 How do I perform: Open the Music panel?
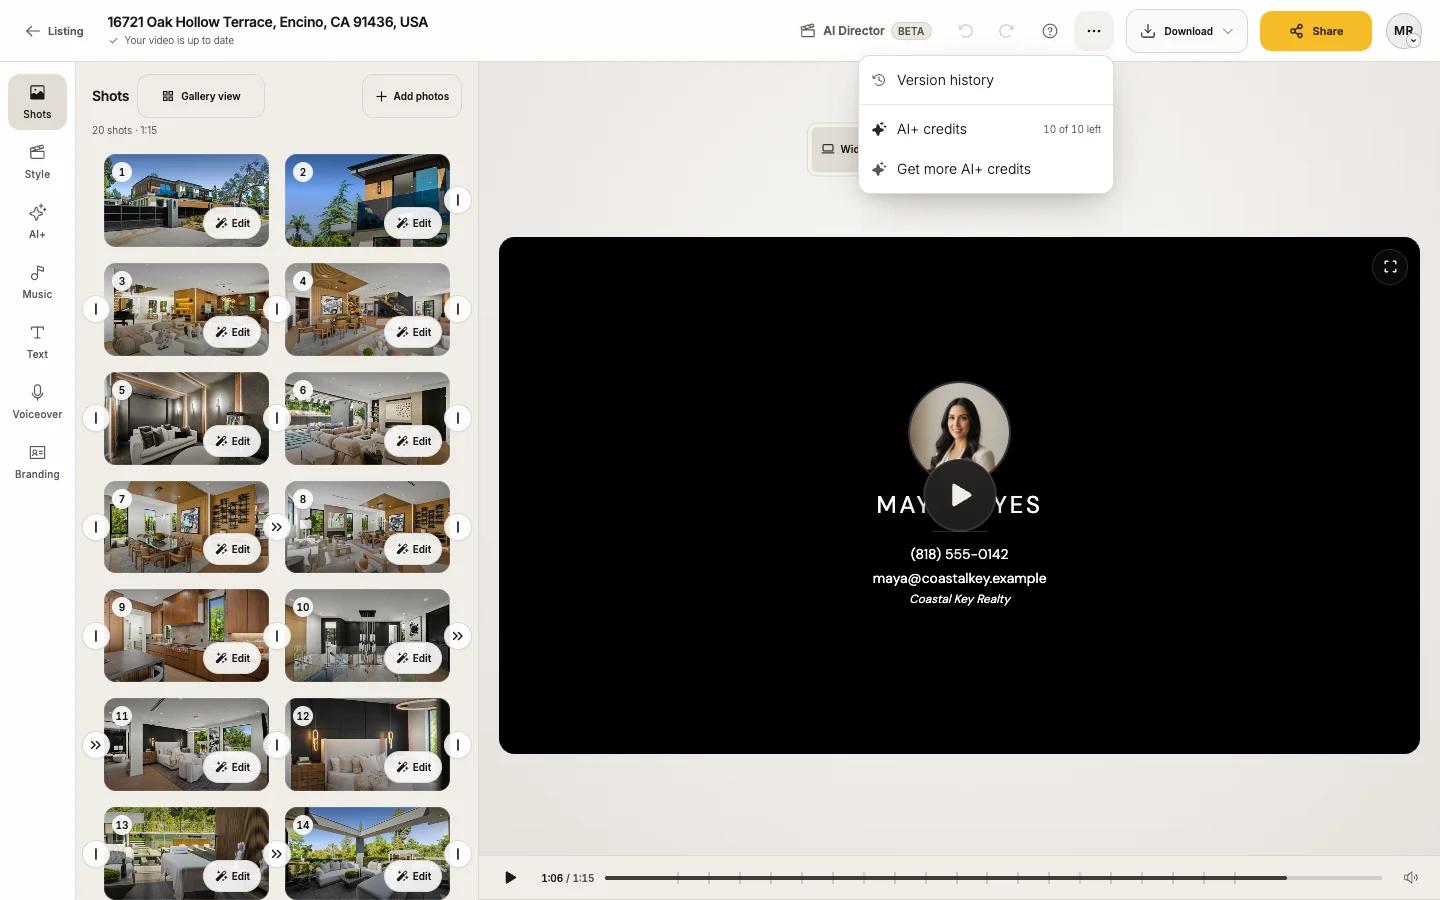pyautogui.click(x=37, y=281)
